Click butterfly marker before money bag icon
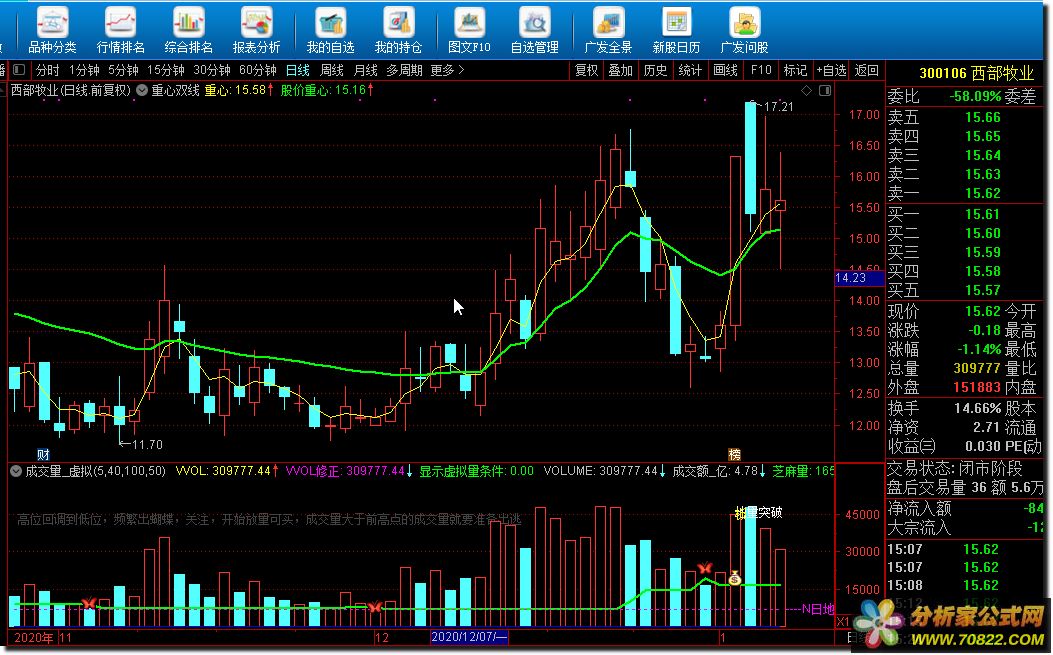 point(704,568)
